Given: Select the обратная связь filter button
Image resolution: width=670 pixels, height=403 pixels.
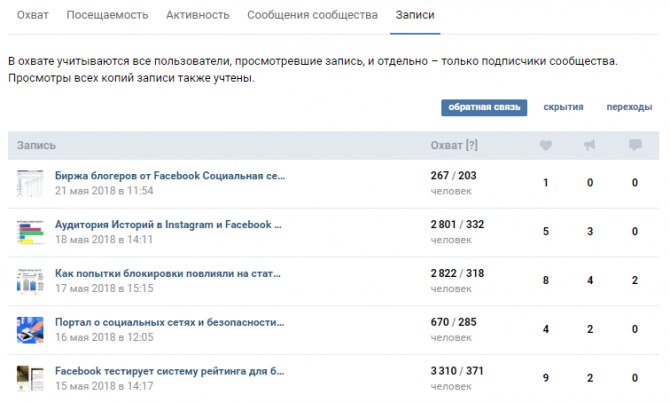Looking at the screenshot, I should [x=484, y=107].
